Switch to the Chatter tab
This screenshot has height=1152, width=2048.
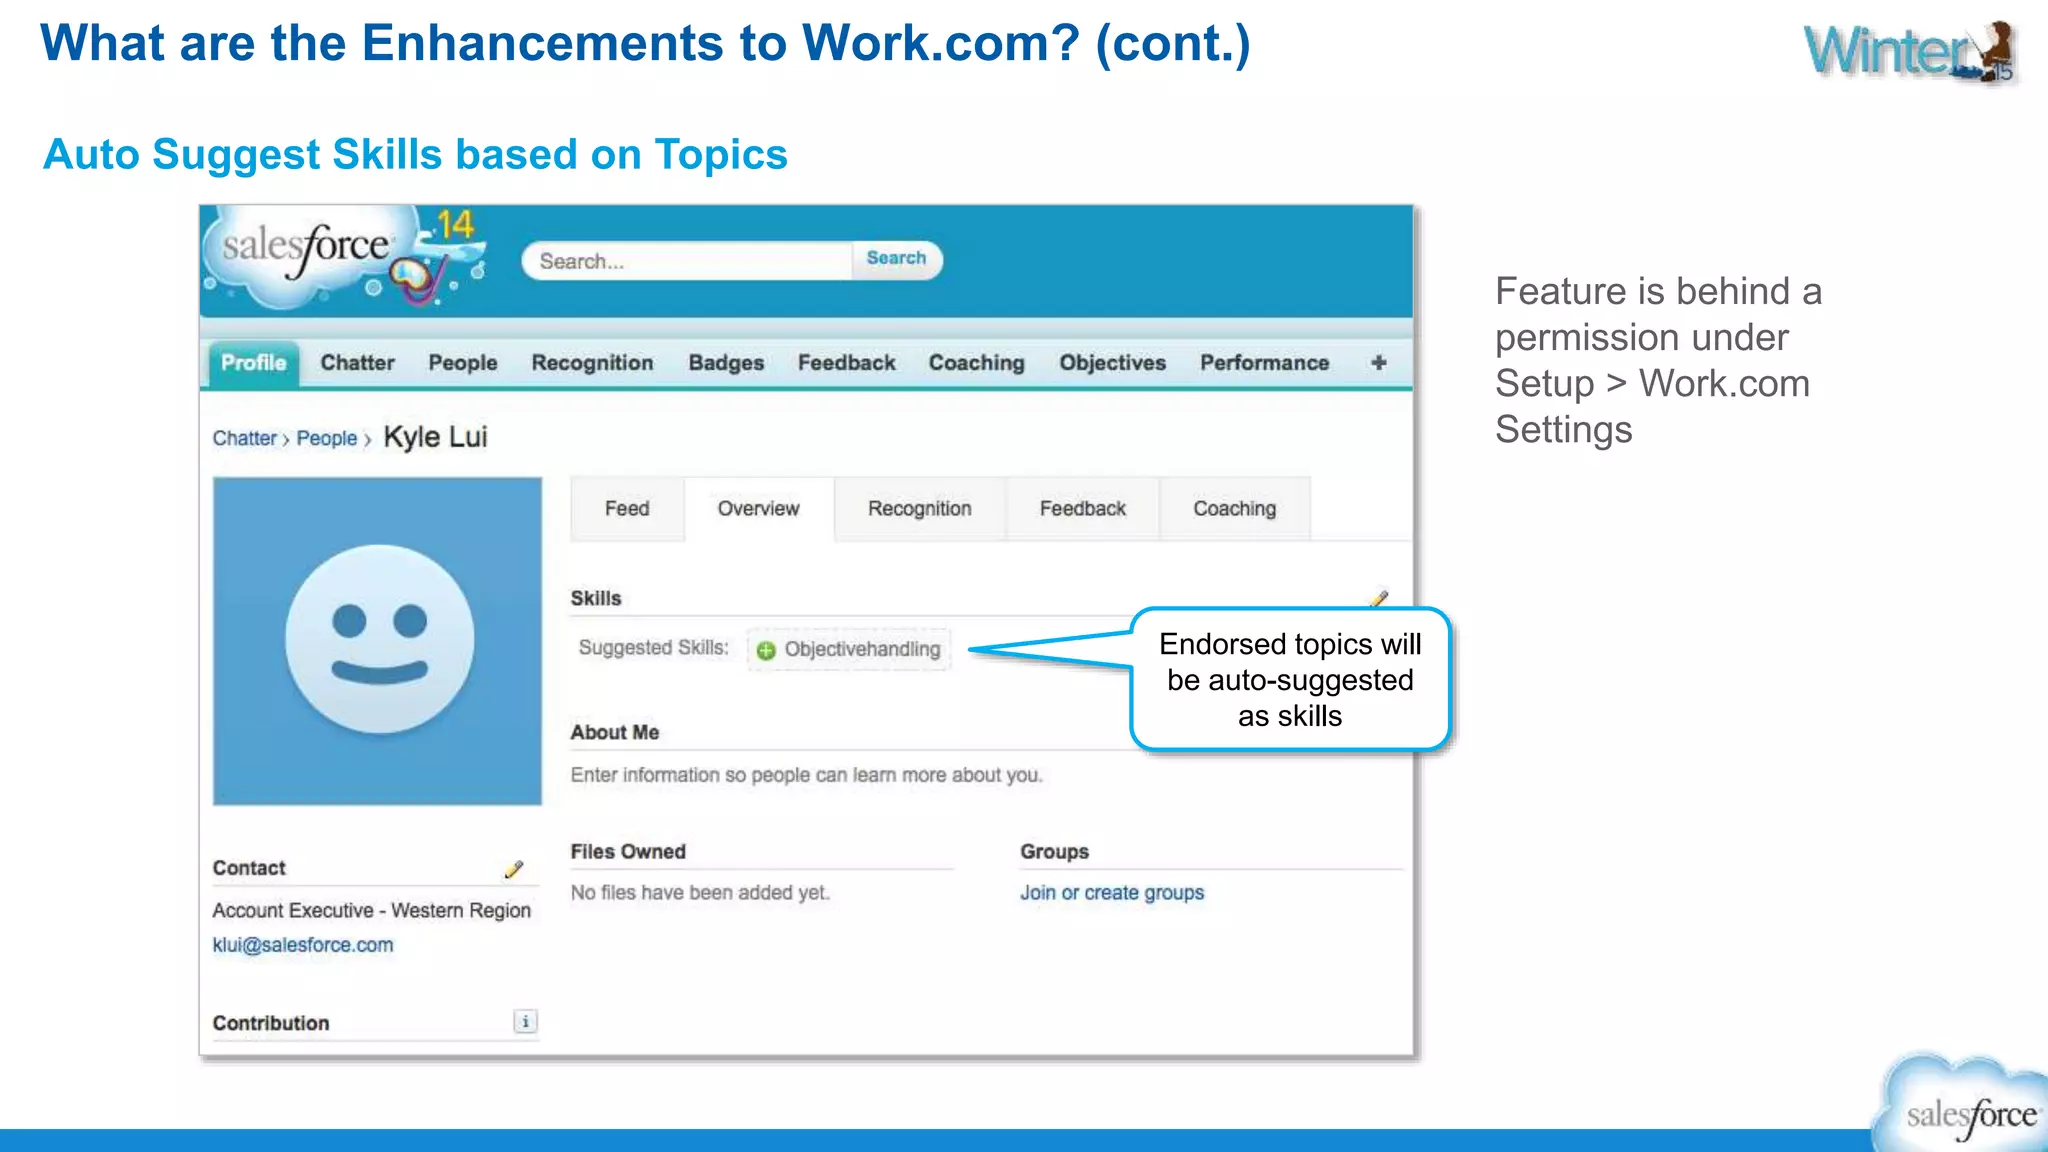[357, 363]
